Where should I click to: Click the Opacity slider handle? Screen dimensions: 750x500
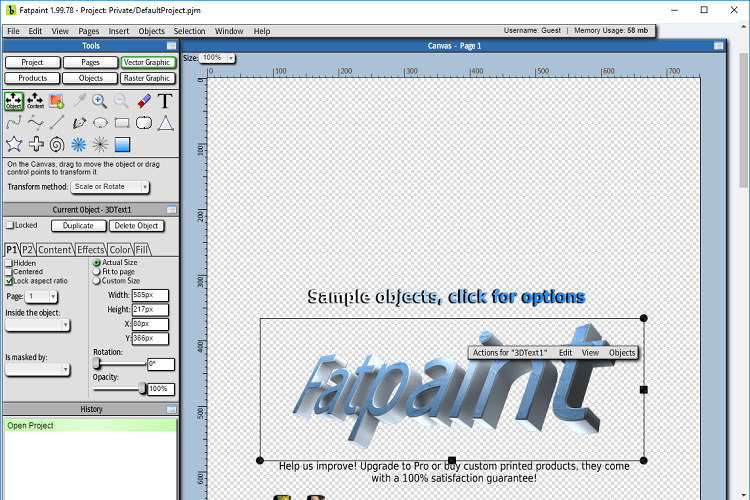[x=142, y=389]
